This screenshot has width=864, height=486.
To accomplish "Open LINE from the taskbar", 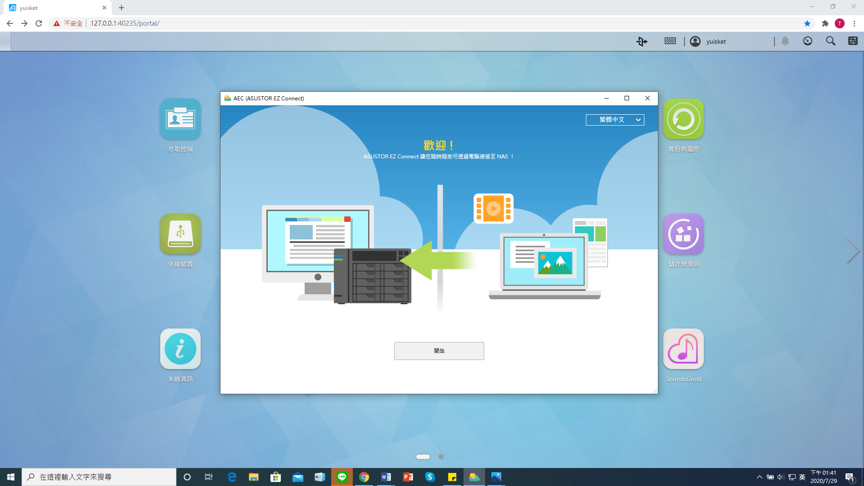I will tap(342, 477).
